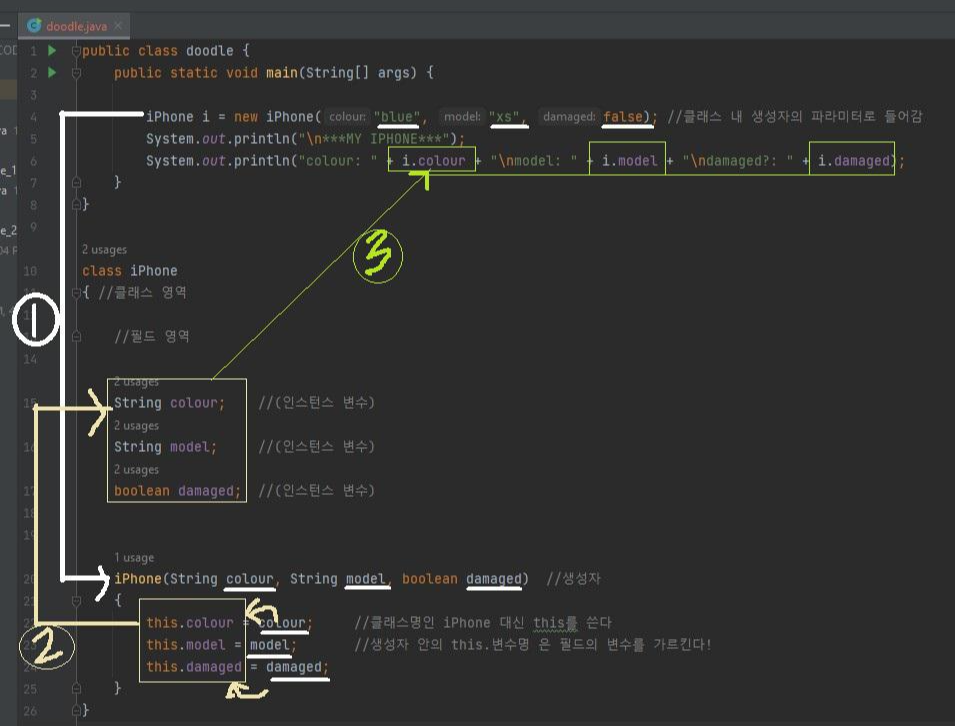
Task: Click 'iPhone' constructor name at line 20
Action: tap(138, 579)
